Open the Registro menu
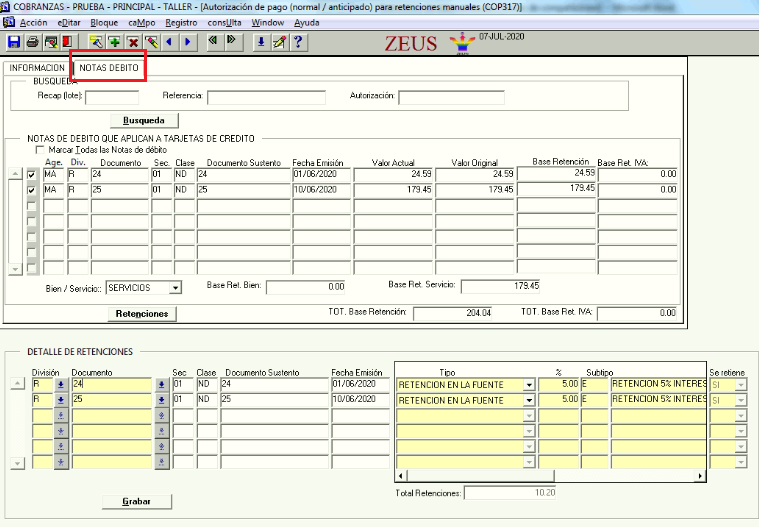 [181, 21]
